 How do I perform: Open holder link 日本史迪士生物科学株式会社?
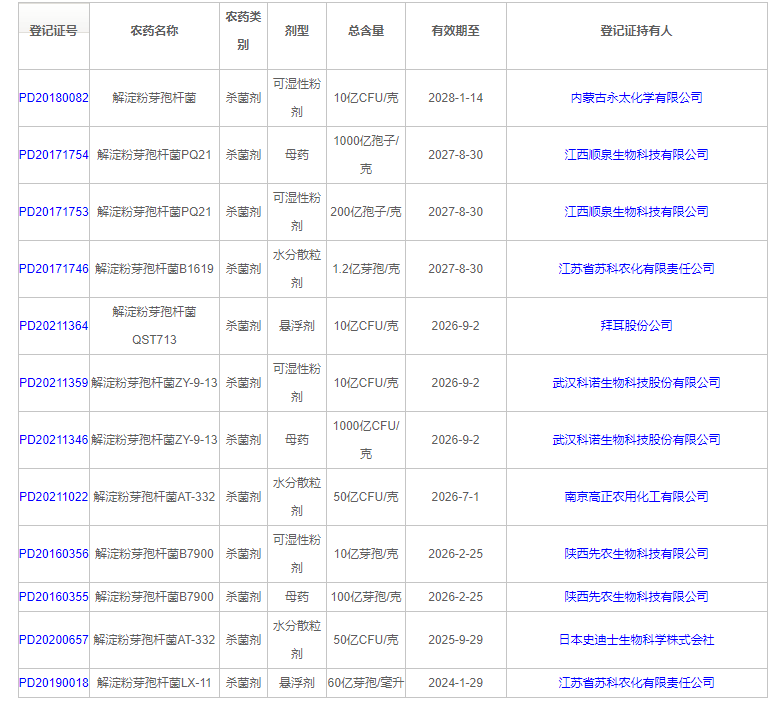pyautogui.click(x=636, y=640)
